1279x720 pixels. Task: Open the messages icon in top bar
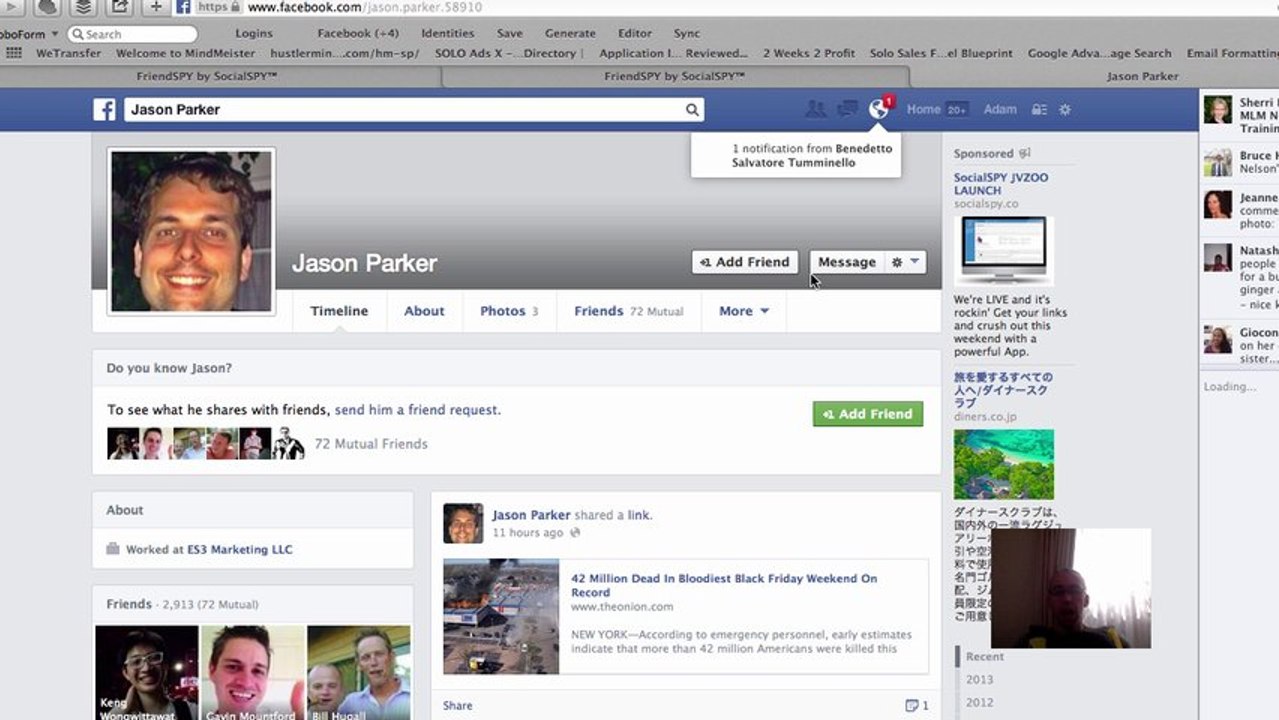point(848,109)
